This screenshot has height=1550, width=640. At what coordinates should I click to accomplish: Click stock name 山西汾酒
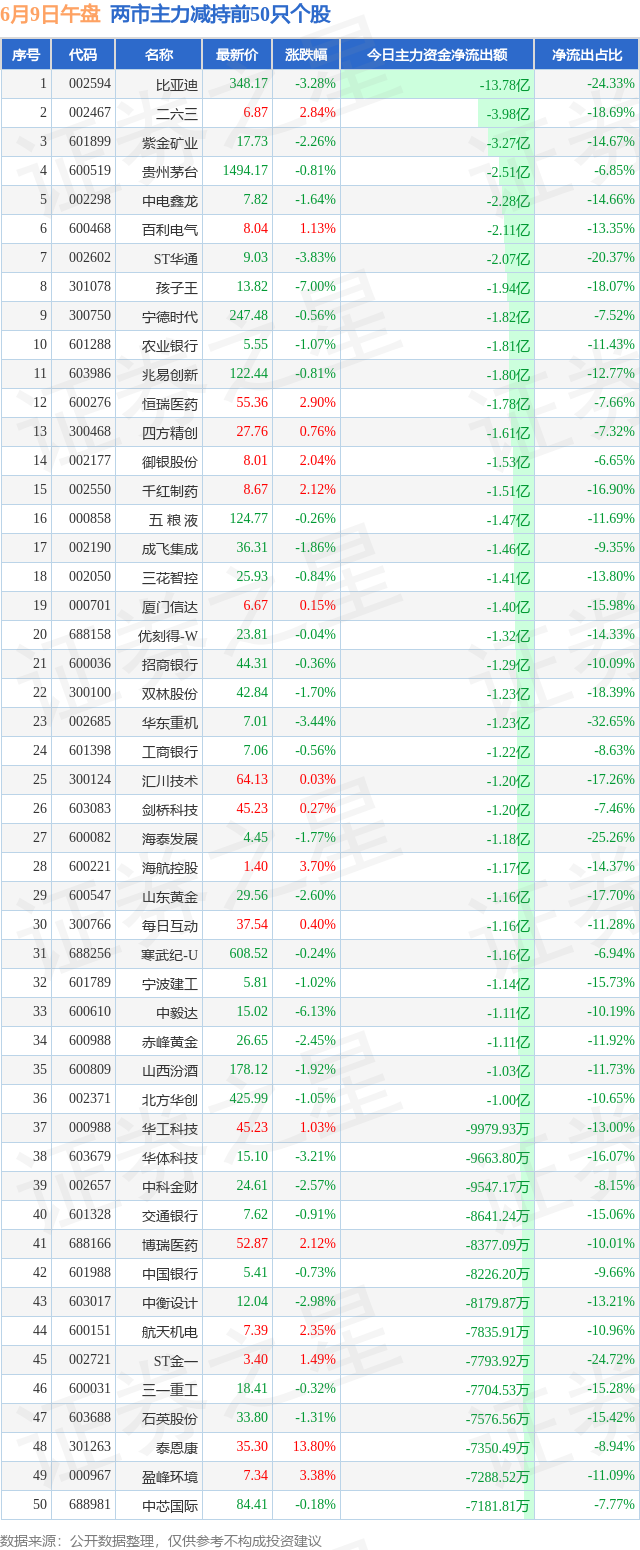click(x=170, y=1070)
